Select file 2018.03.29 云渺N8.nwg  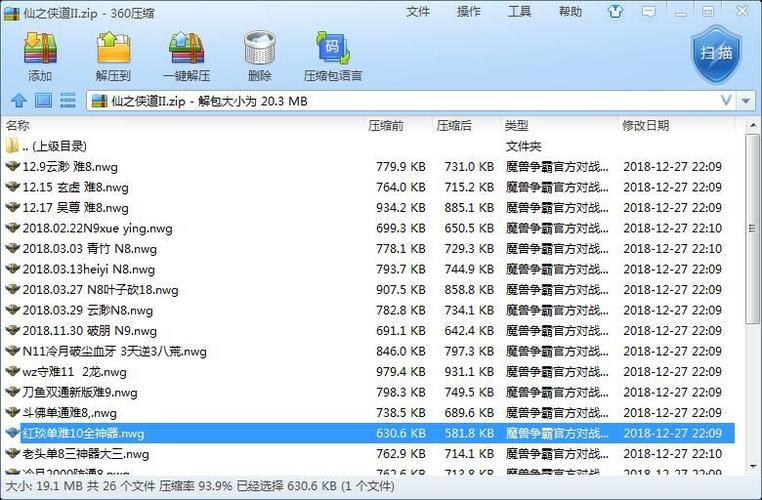369,310
